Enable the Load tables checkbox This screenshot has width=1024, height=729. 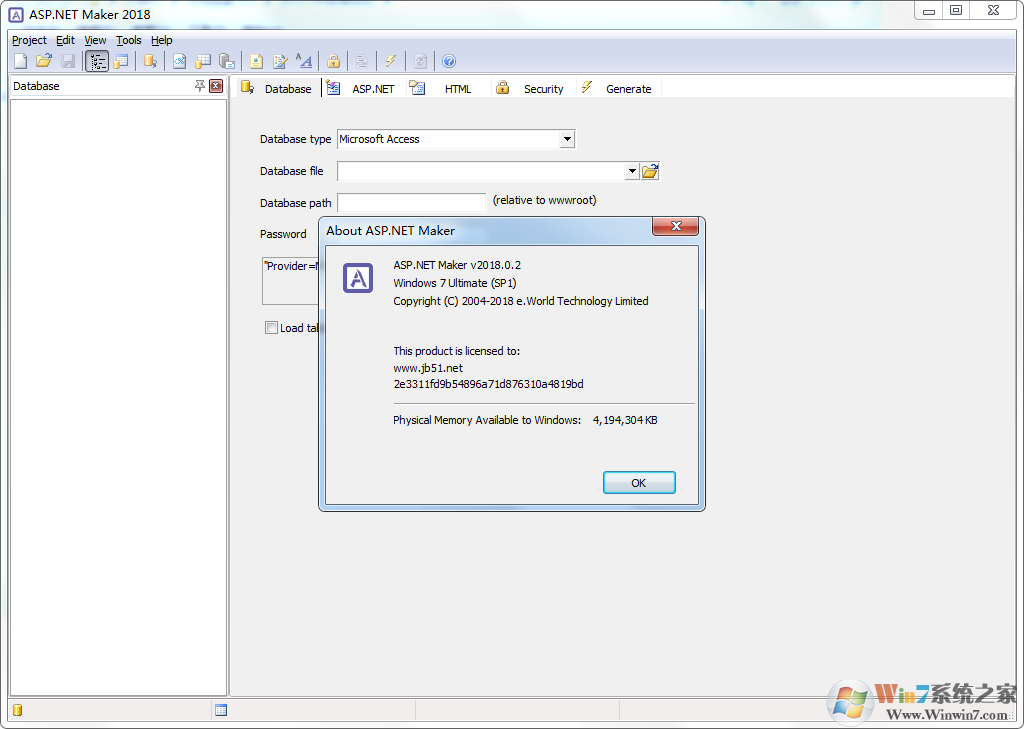click(271, 328)
